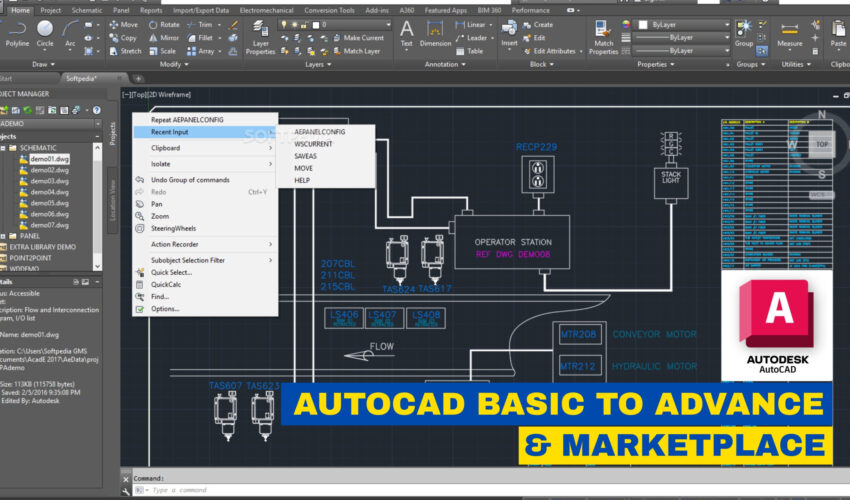Select WSCURRENT from recent input
Screen dimensions: 850x500
326,144
